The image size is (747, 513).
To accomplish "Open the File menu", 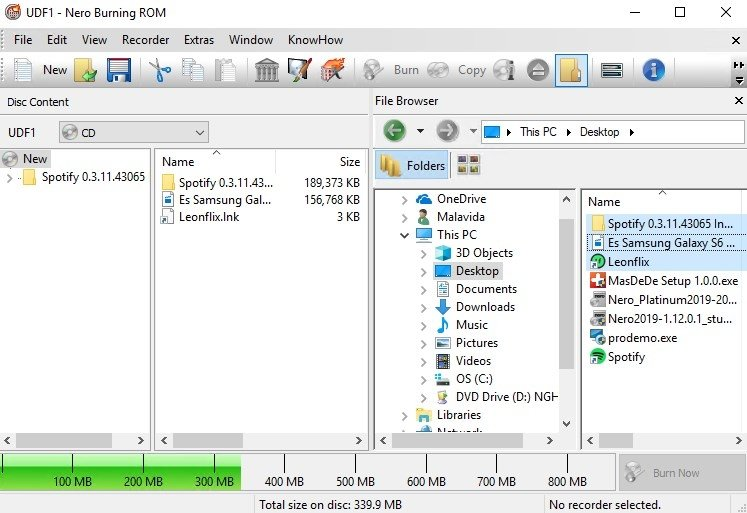I will [x=23, y=40].
